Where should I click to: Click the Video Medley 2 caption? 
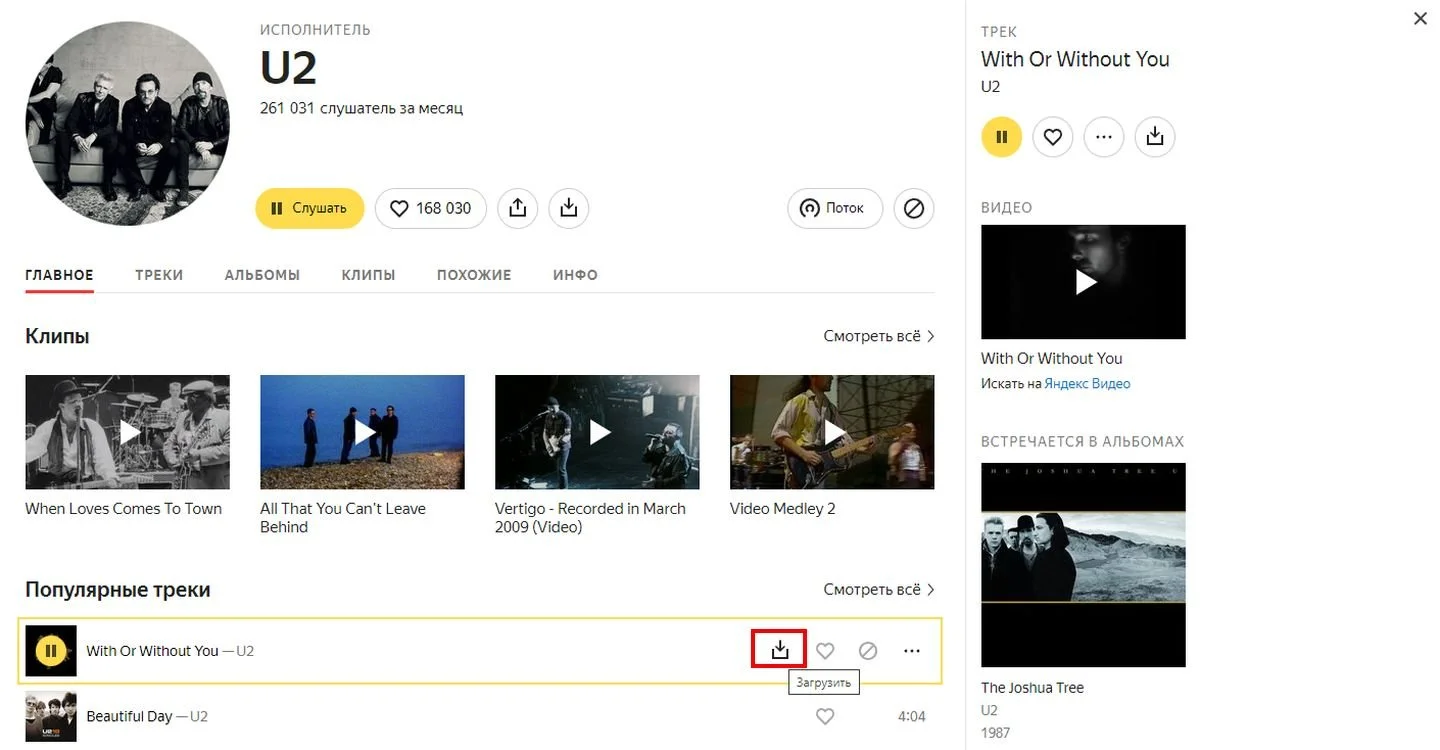click(x=783, y=509)
